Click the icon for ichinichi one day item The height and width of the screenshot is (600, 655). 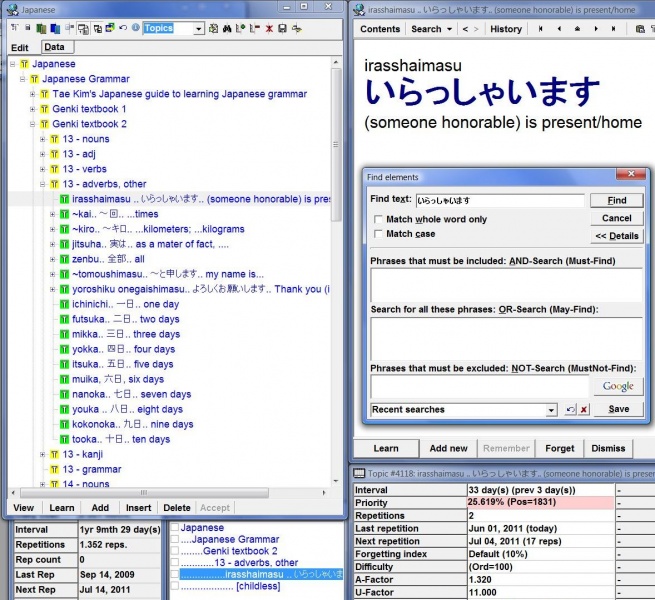(64, 304)
